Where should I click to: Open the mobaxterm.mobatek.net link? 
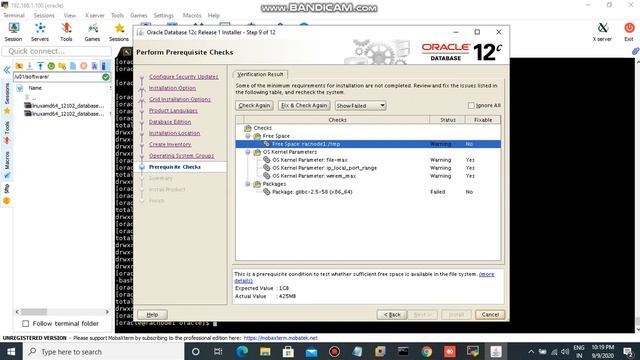[280, 338]
